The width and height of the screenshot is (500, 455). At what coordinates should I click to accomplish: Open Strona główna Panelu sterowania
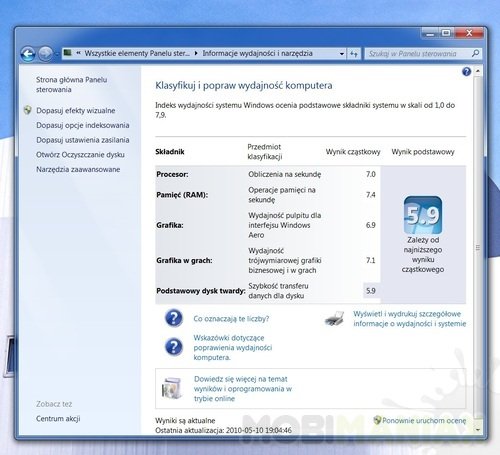(x=71, y=84)
